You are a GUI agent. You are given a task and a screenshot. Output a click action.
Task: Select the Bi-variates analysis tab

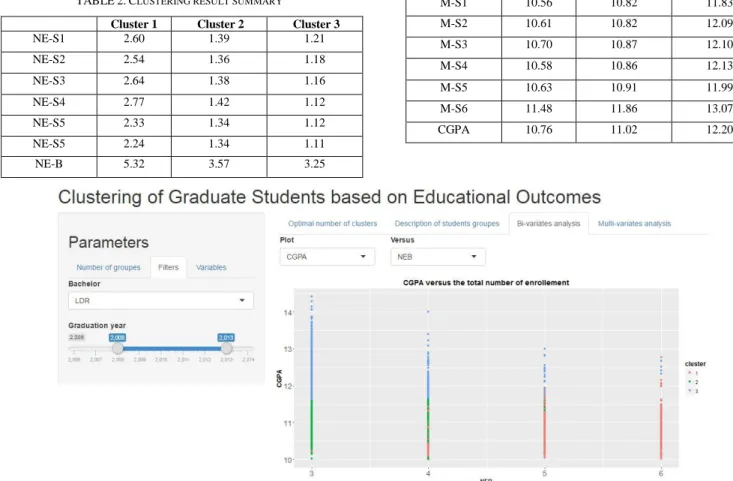(548, 223)
